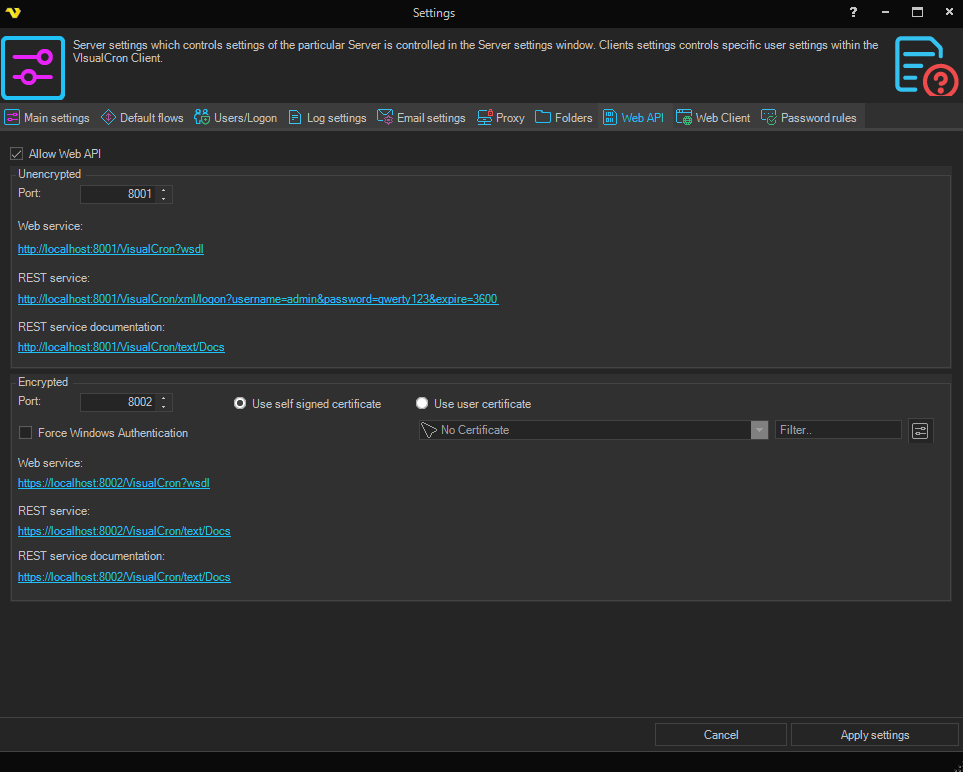963x772 pixels.
Task: Click the Web Client tab icon
Action: tap(684, 118)
